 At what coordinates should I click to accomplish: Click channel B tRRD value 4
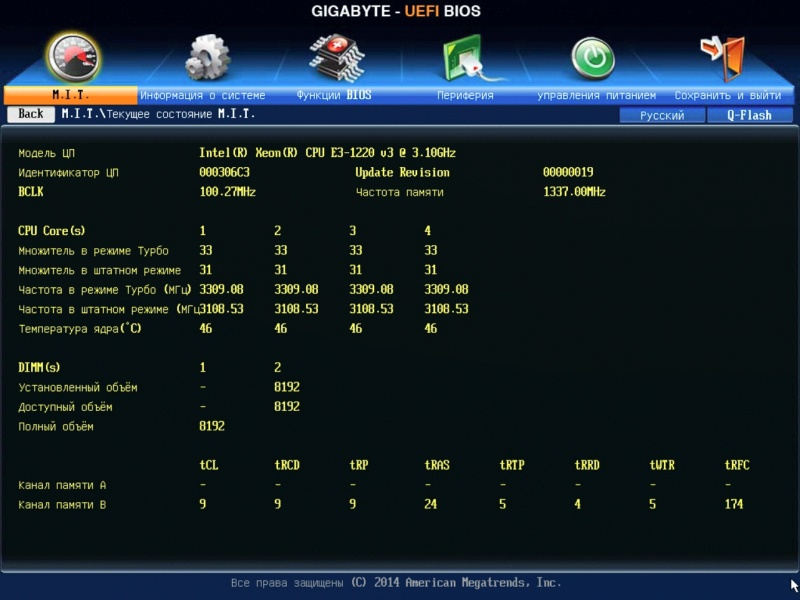click(x=577, y=504)
